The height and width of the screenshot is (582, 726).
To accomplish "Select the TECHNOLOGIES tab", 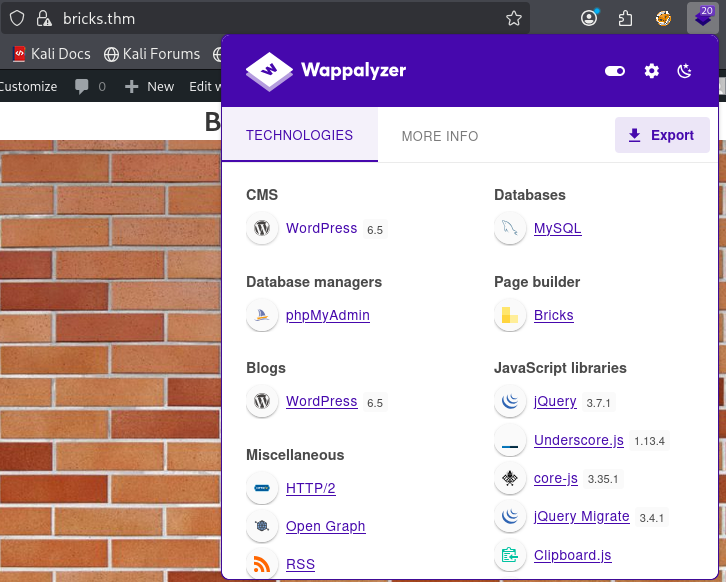I will (x=299, y=135).
